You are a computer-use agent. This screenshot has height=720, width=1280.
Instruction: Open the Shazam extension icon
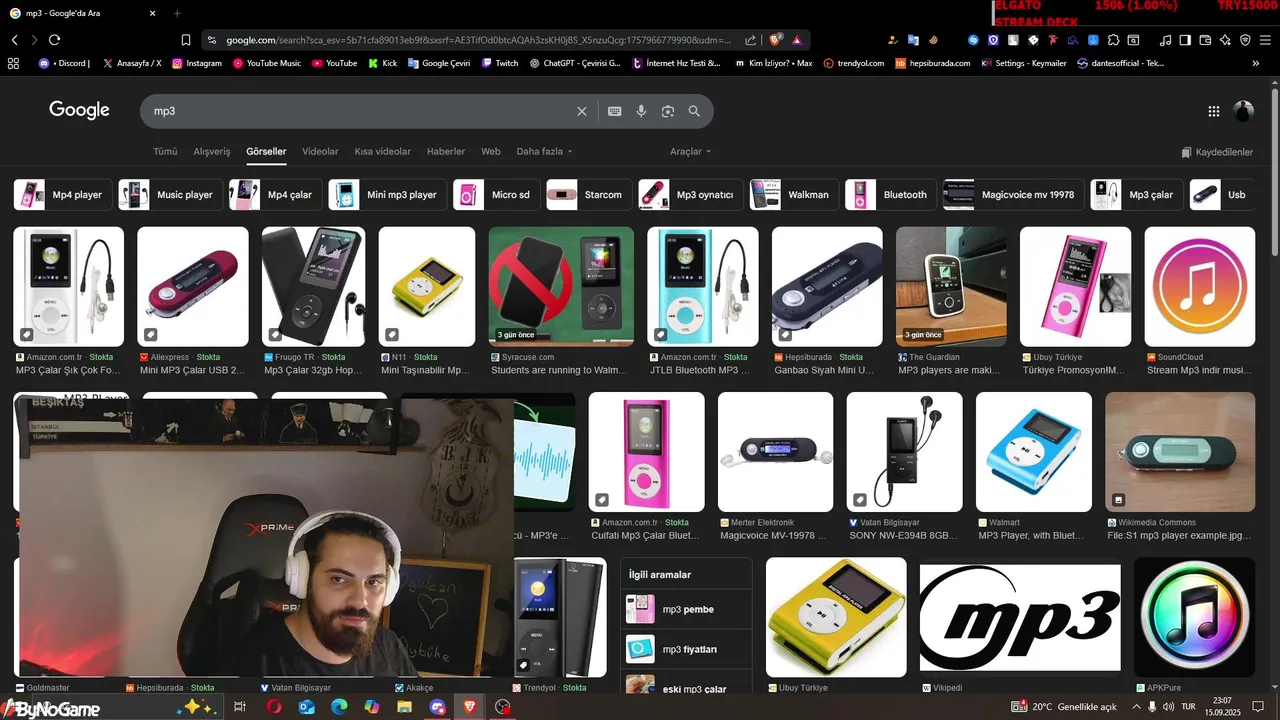tap(974, 40)
